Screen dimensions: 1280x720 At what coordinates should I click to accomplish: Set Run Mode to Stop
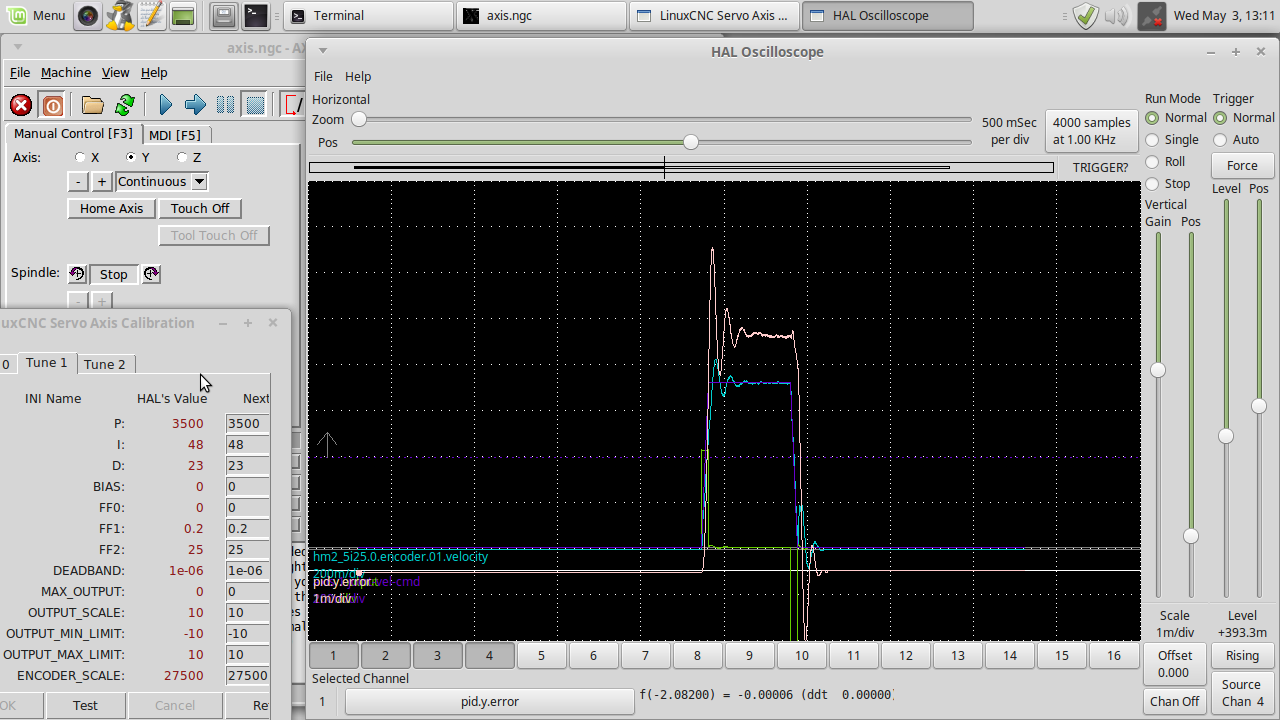tap(1152, 184)
